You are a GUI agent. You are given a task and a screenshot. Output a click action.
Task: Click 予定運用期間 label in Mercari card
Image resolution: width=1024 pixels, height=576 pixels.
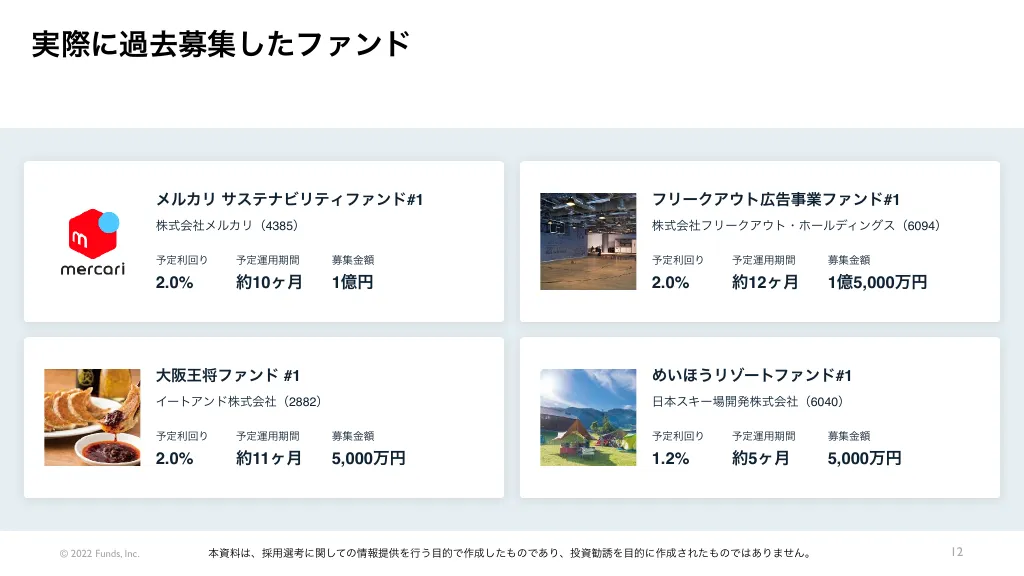coord(268,260)
